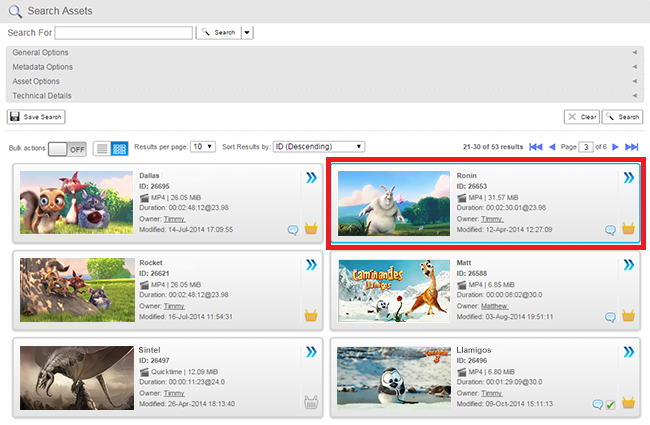Open the Ronin asset's double-arrow menu
The image size is (650, 425).
click(x=628, y=178)
